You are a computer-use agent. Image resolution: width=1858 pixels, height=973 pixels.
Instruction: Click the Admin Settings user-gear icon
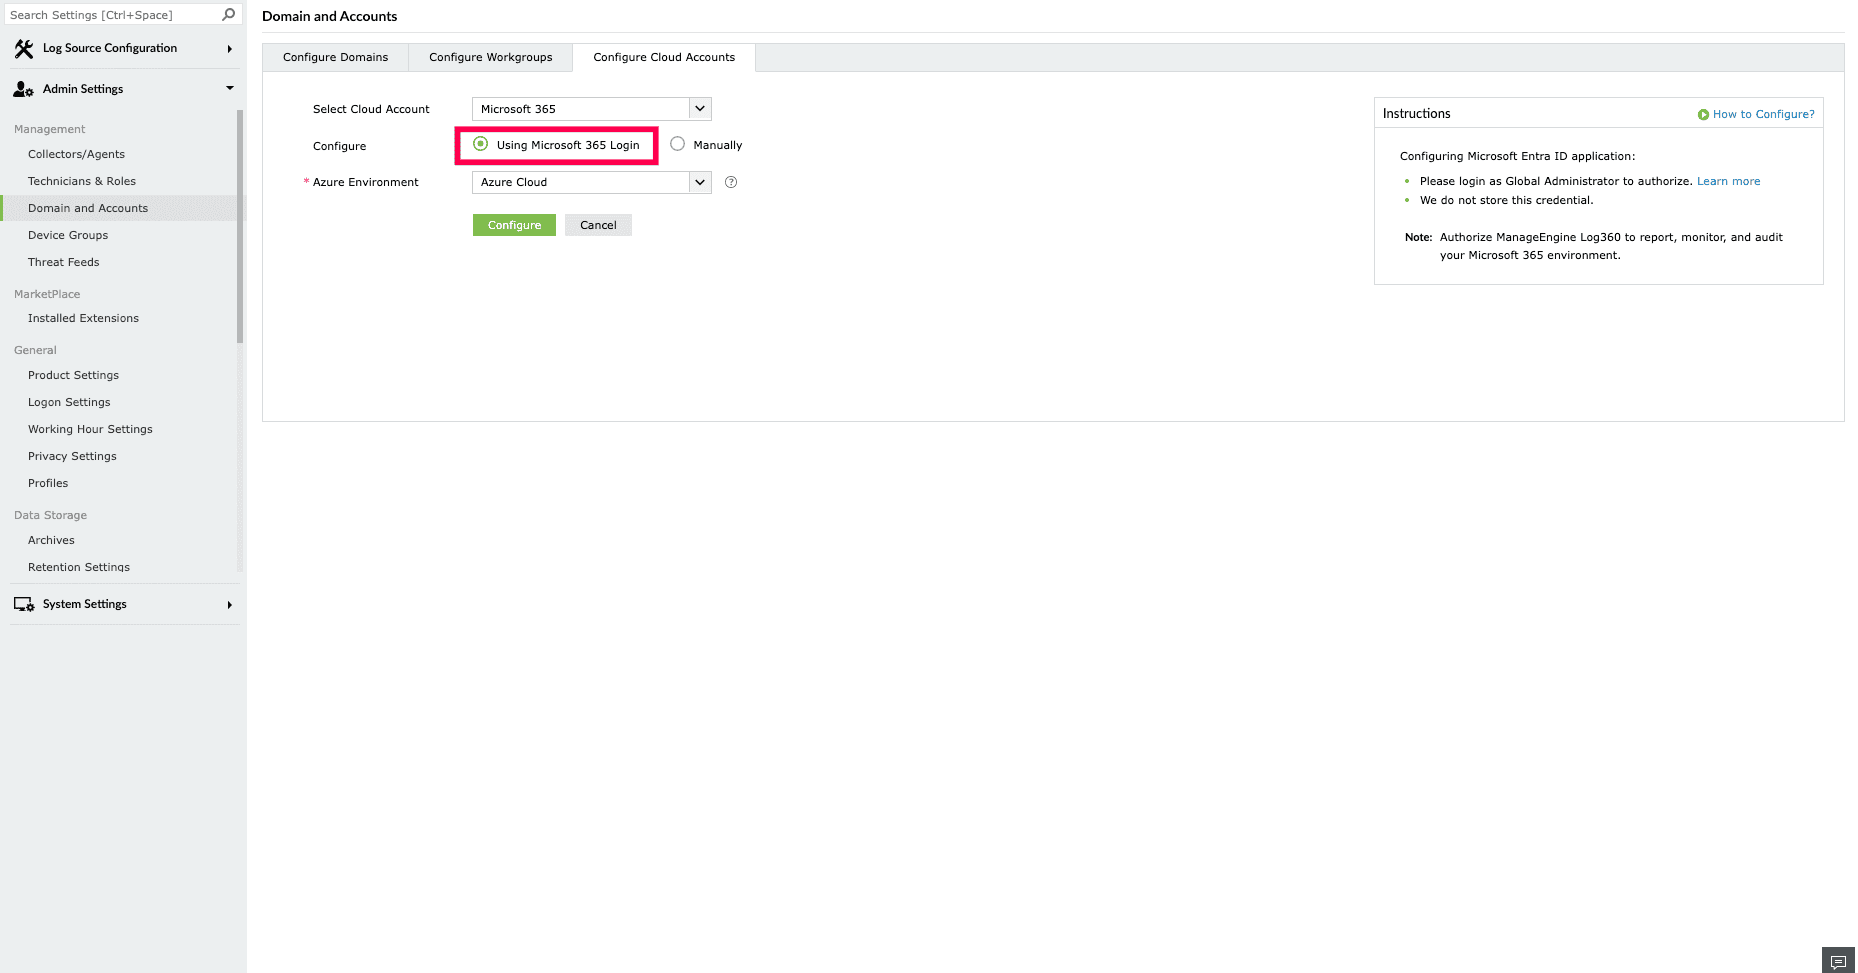(23, 88)
